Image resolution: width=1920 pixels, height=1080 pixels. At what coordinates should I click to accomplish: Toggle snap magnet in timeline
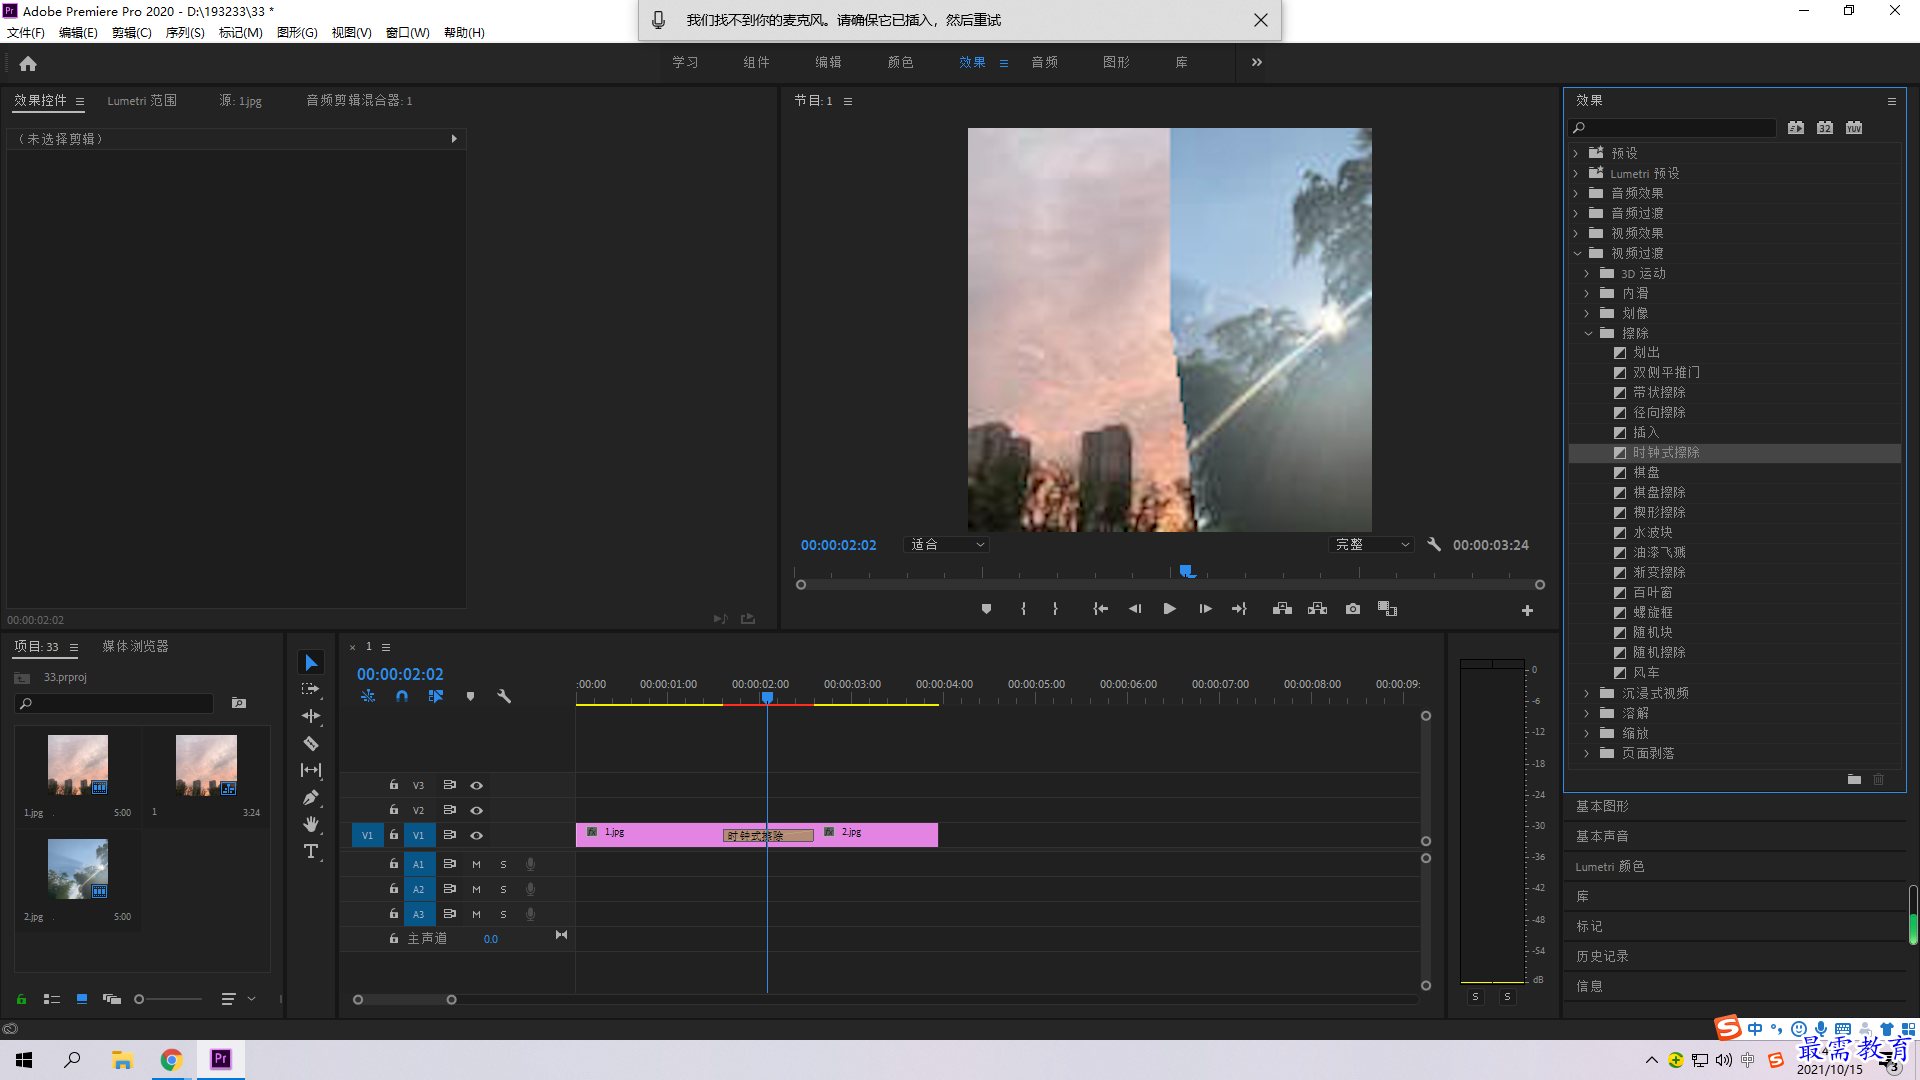tap(401, 696)
